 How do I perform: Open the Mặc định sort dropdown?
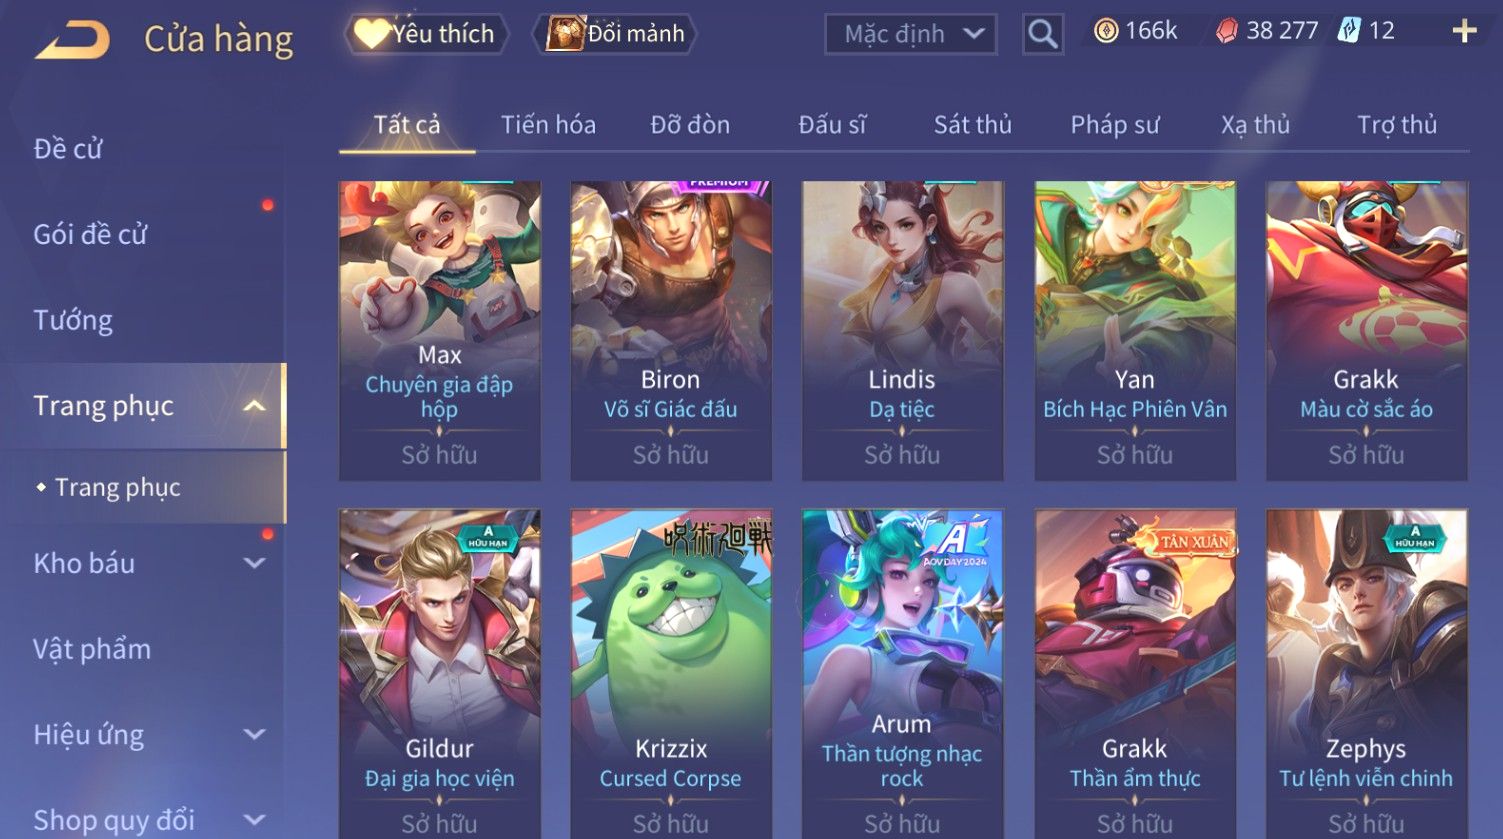pyautogui.click(x=910, y=34)
